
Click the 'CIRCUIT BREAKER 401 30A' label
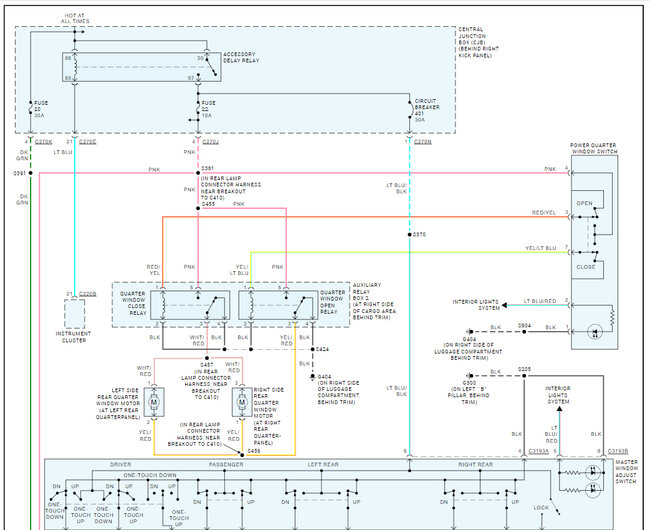427,110
